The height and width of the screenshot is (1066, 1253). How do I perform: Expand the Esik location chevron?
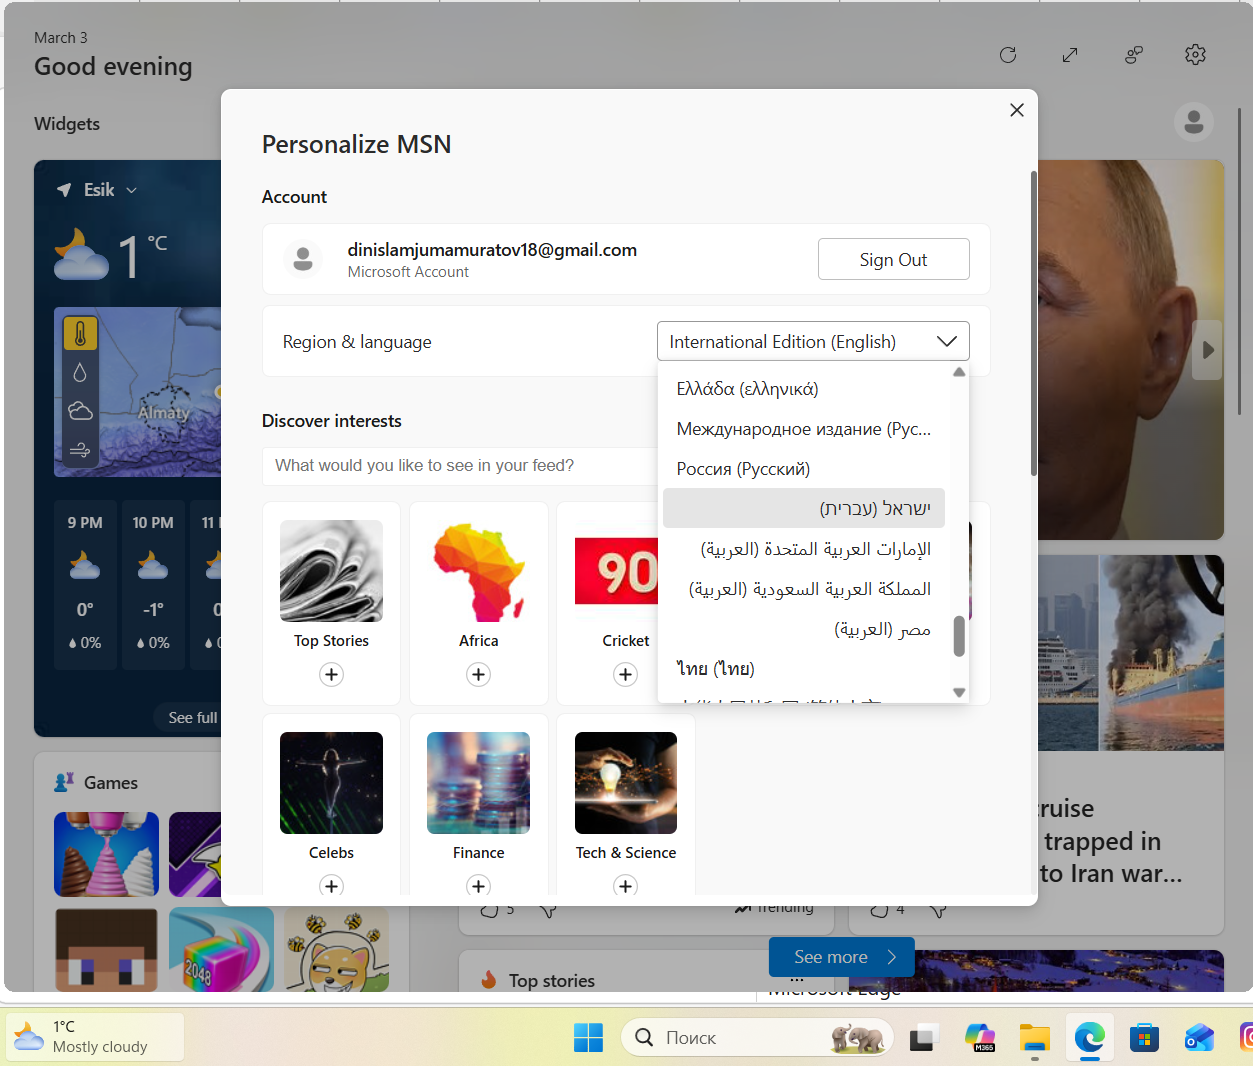point(132,190)
